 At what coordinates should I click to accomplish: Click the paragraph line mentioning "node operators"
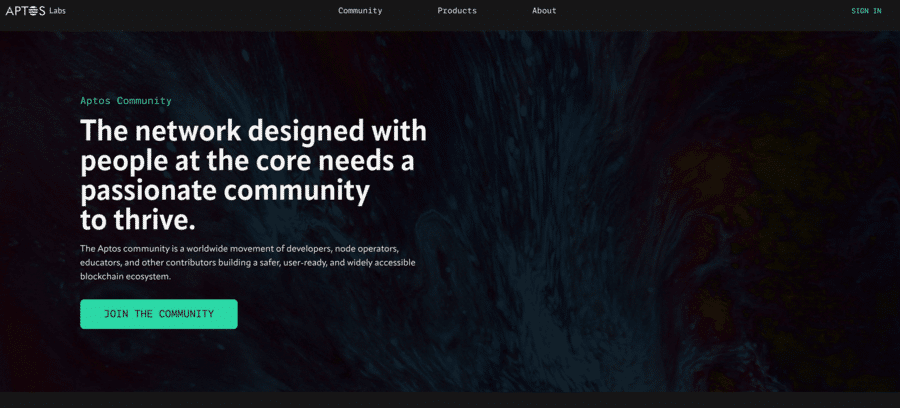(239, 248)
